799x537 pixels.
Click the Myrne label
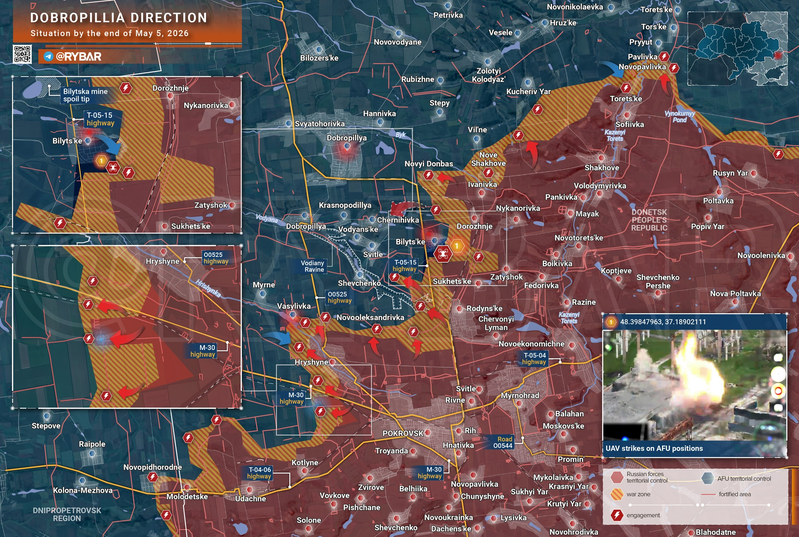pos(263,285)
